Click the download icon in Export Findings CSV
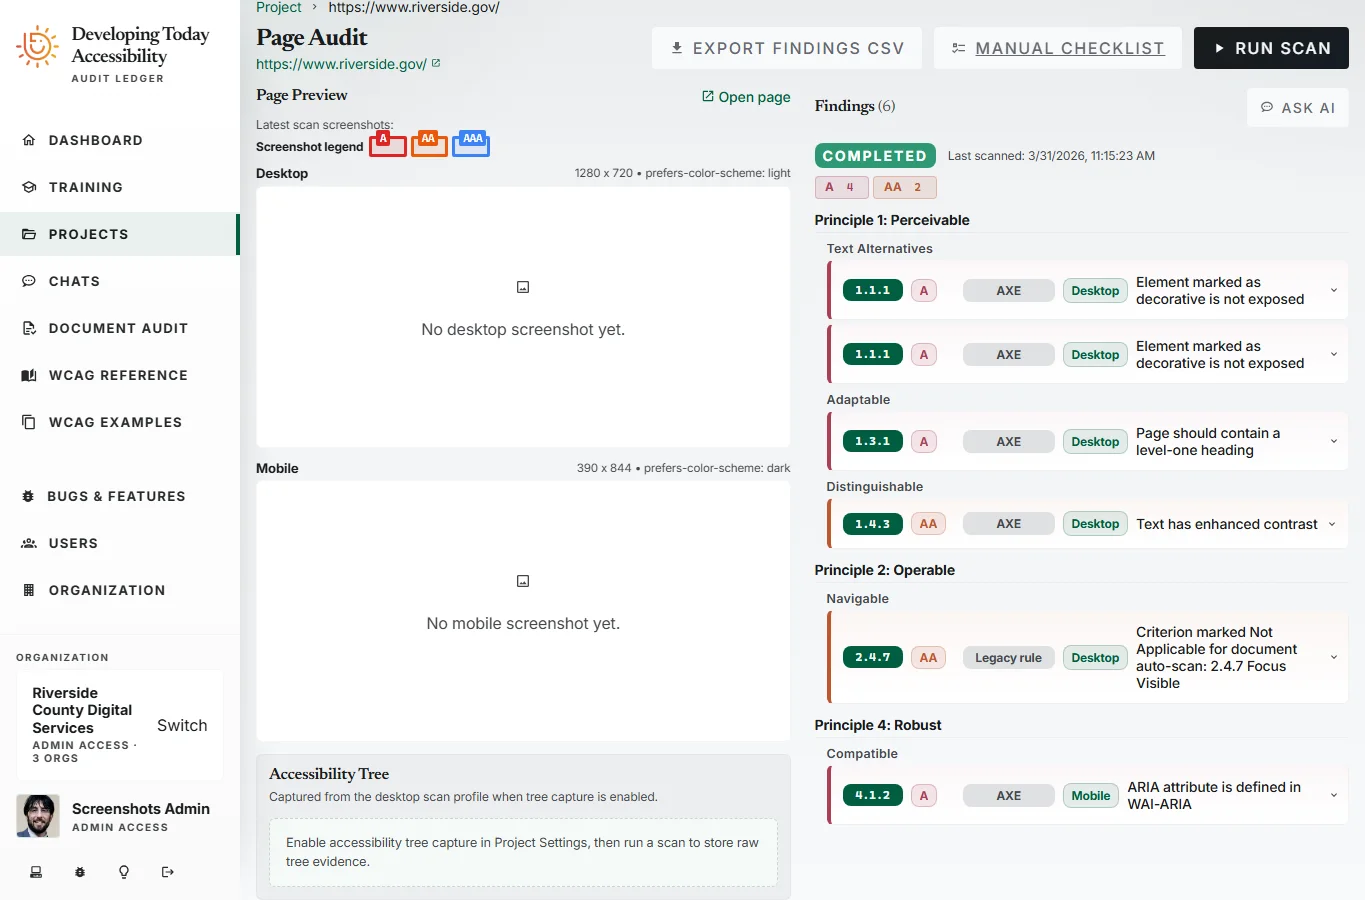 (x=677, y=48)
